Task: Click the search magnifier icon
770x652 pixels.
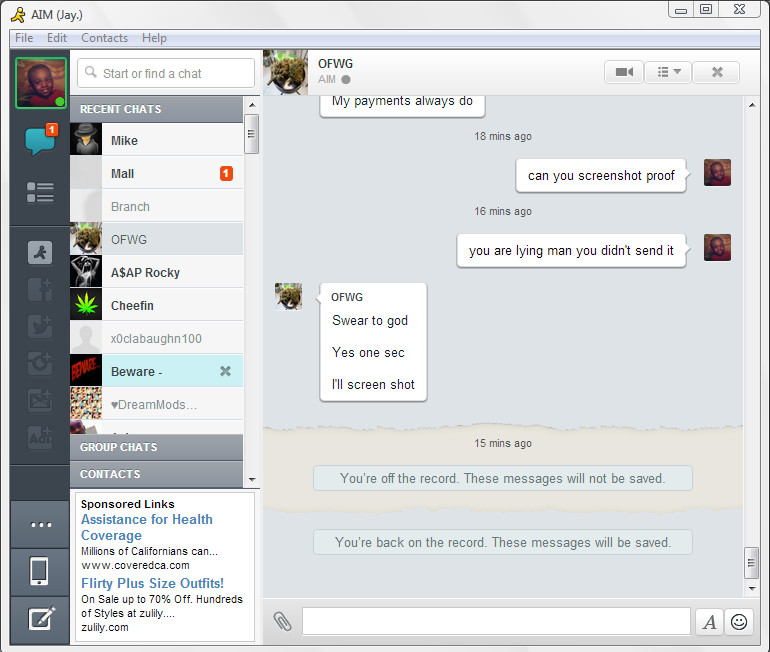Action: (91, 72)
